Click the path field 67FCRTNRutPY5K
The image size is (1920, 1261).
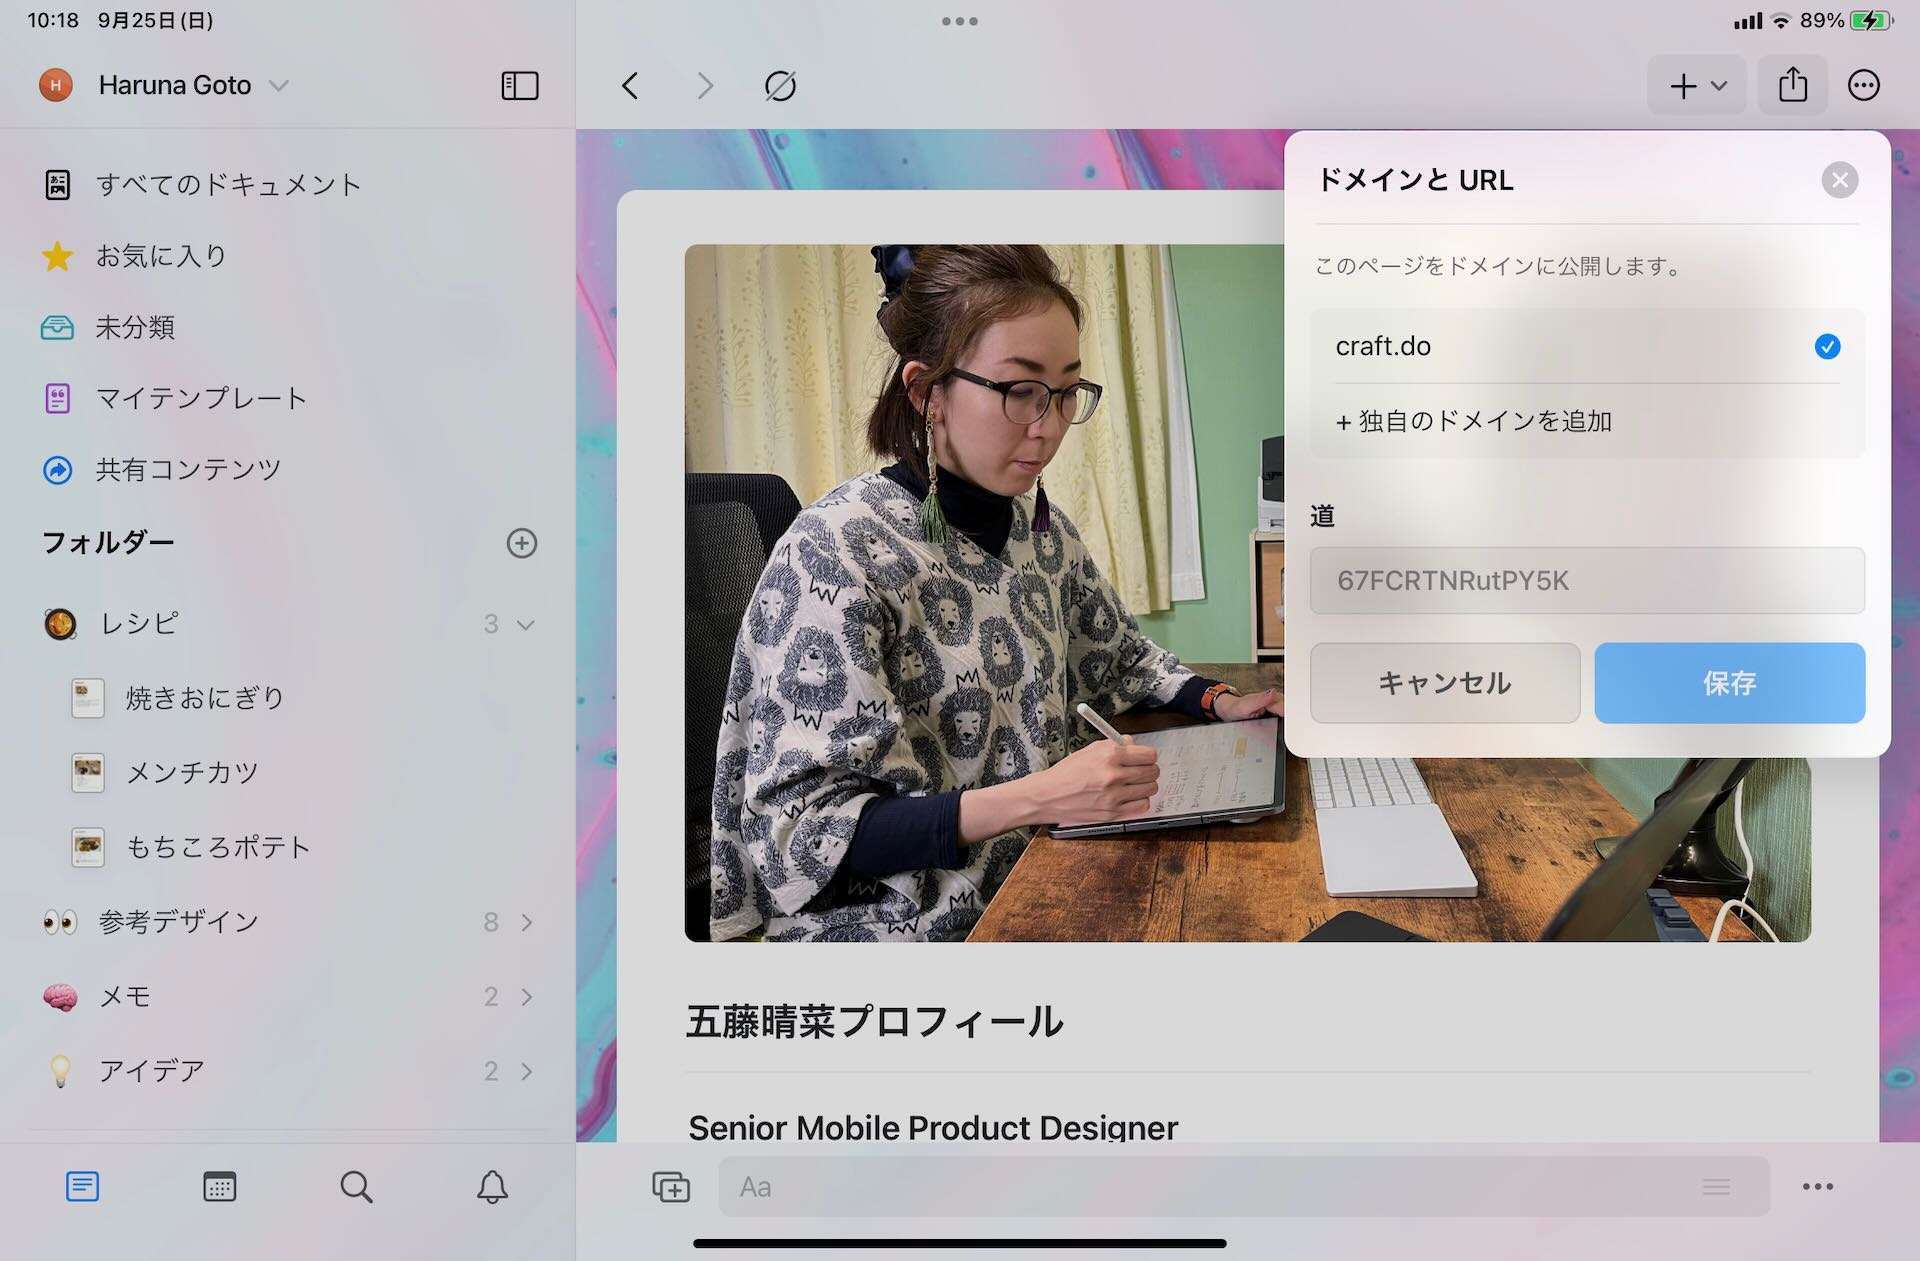pyautogui.click(x=1587, y=580)
